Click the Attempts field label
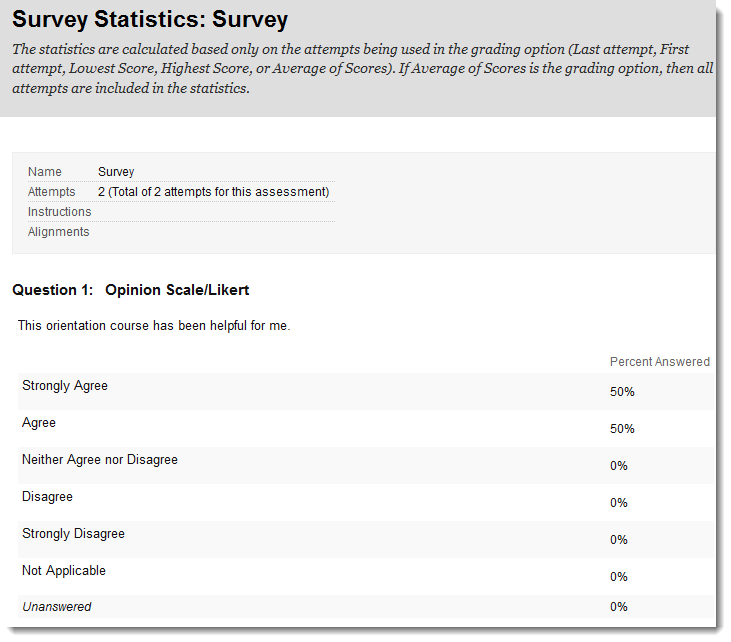This screenshot has width=731, height=642. point(51,192)
